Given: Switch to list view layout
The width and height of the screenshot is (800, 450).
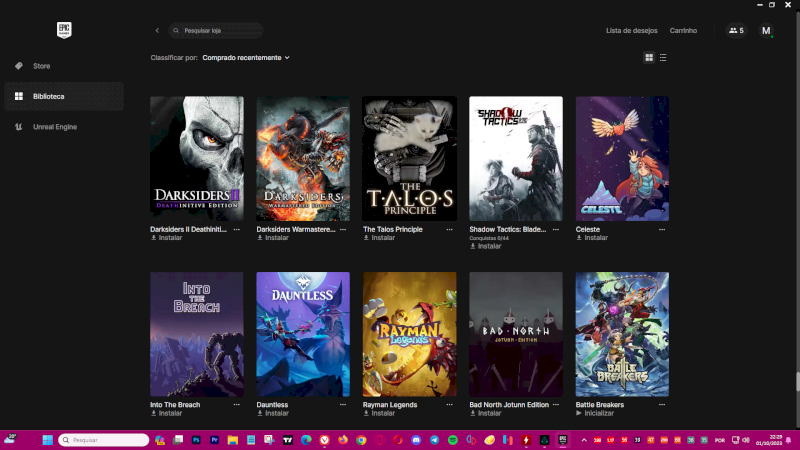Looking at the screenshot, I should coord(663,58).
